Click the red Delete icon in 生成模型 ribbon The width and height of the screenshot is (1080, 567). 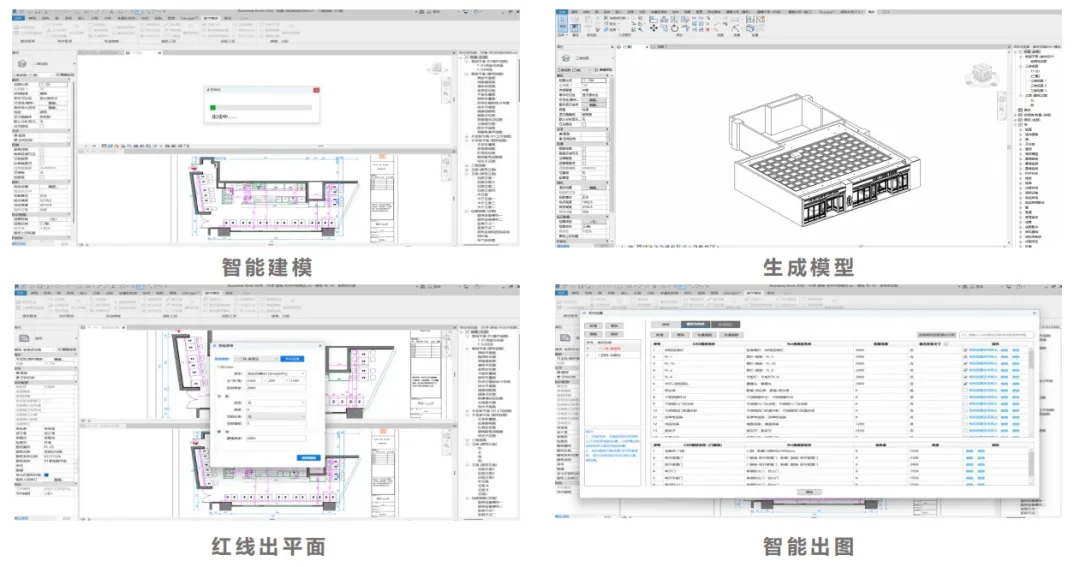(x=707, y=30)
